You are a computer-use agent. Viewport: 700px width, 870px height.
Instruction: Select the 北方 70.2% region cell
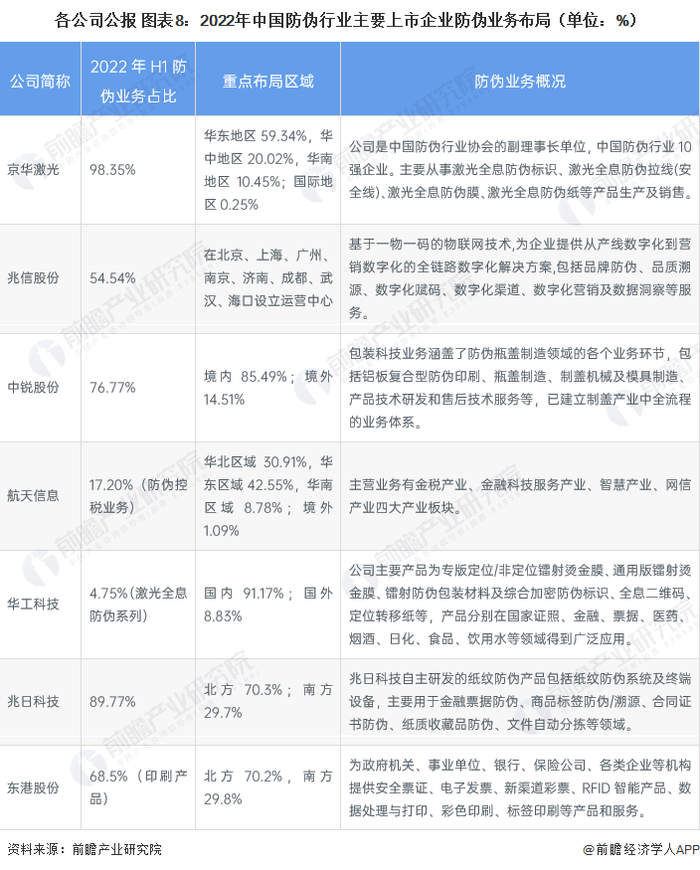click(268, 787)
